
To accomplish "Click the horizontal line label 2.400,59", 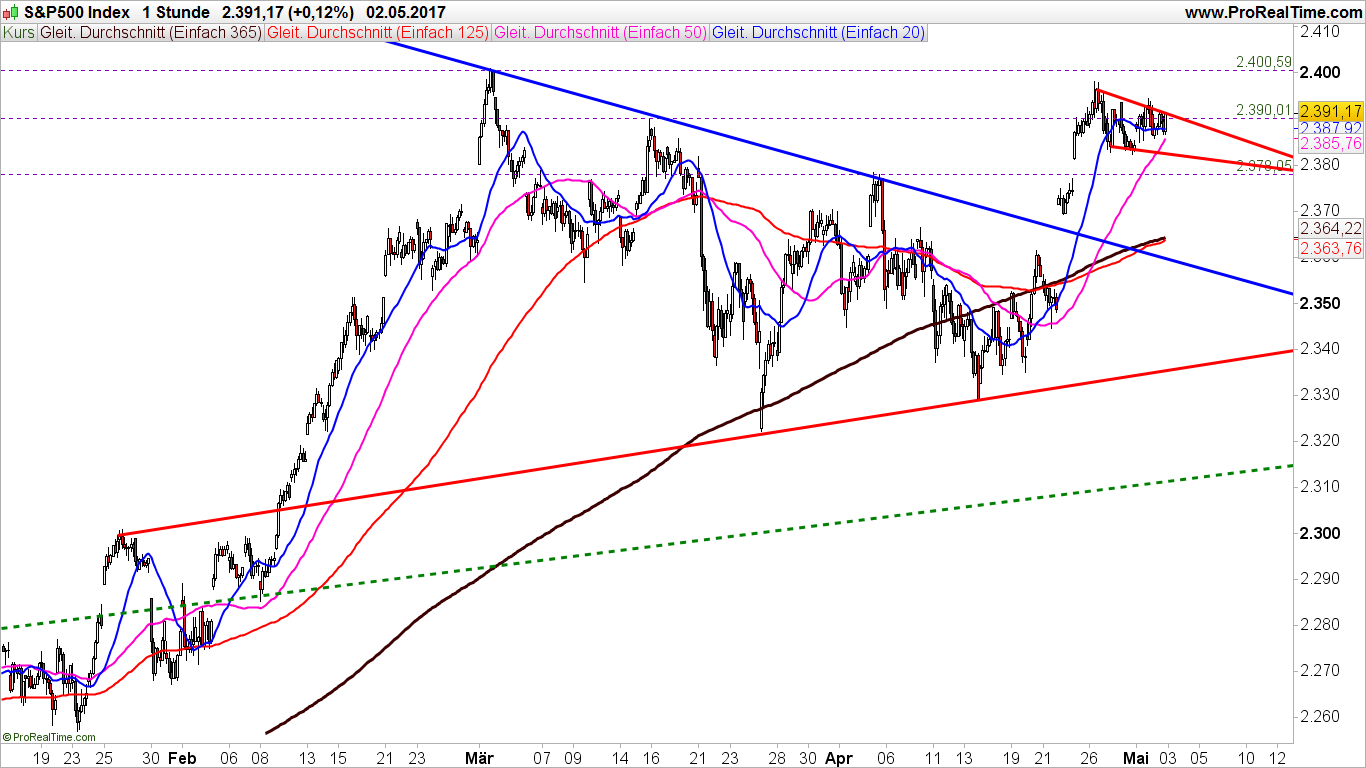I will [x=1265, y=61].
